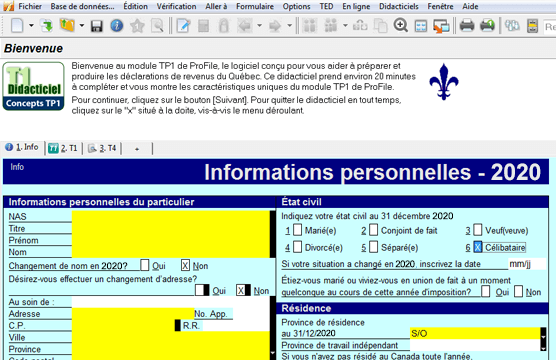This screenshot has height=360, width=556.
Task: Click the grey star toolbar icon
Action: 137,26
